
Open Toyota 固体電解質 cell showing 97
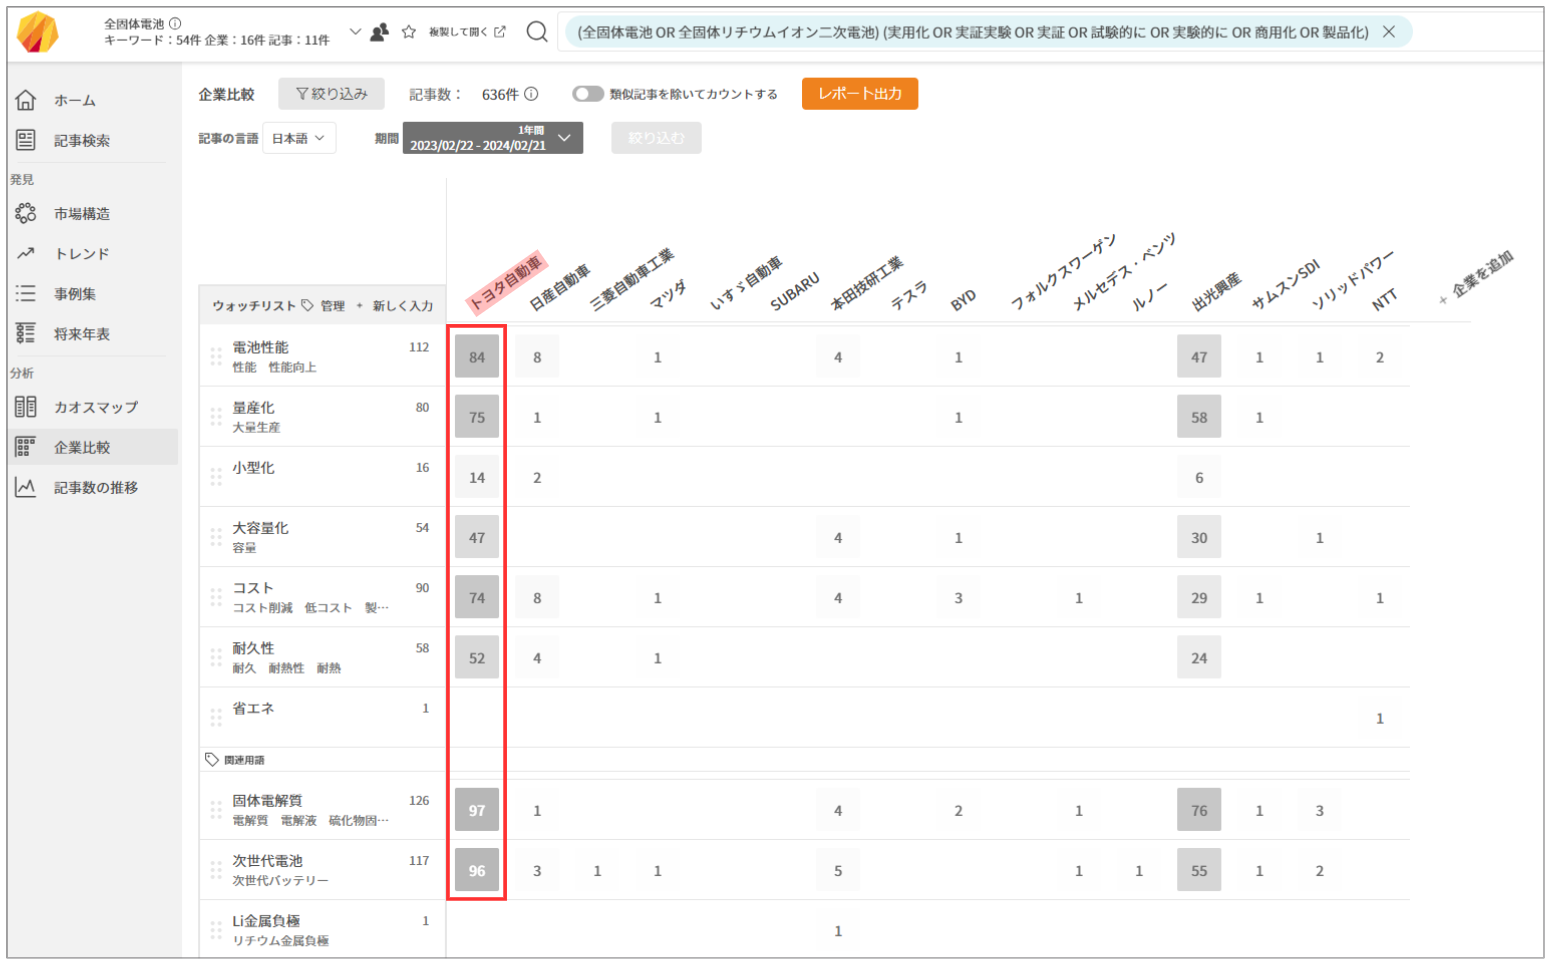(477, 810)
